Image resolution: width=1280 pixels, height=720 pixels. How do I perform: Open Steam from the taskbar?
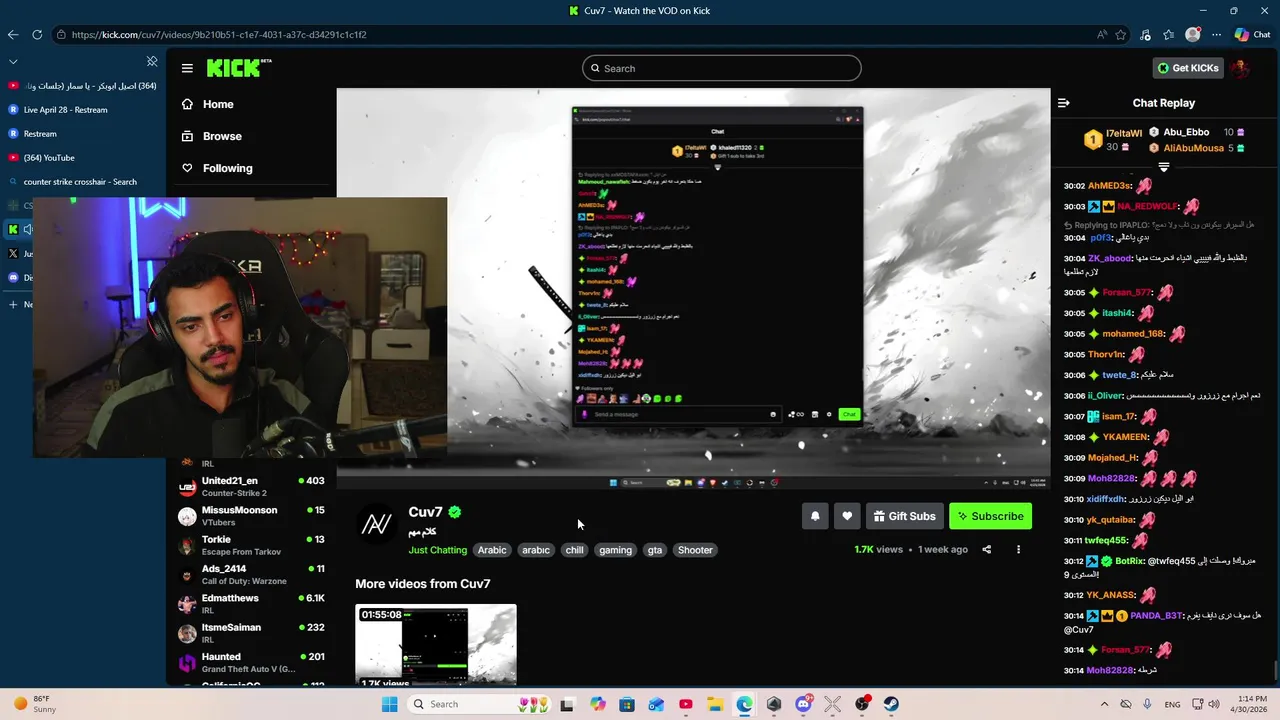tap(891, 704)
